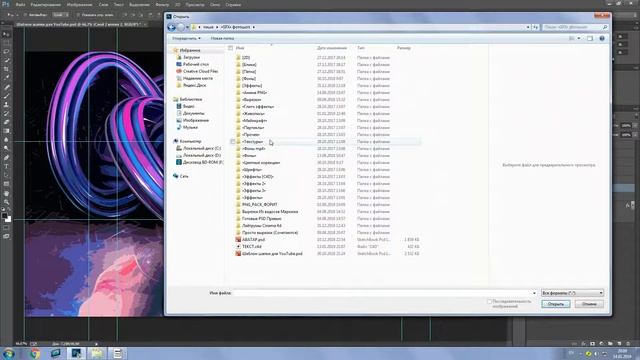
Task: Select the Hand tool
Action: (7, 193)
